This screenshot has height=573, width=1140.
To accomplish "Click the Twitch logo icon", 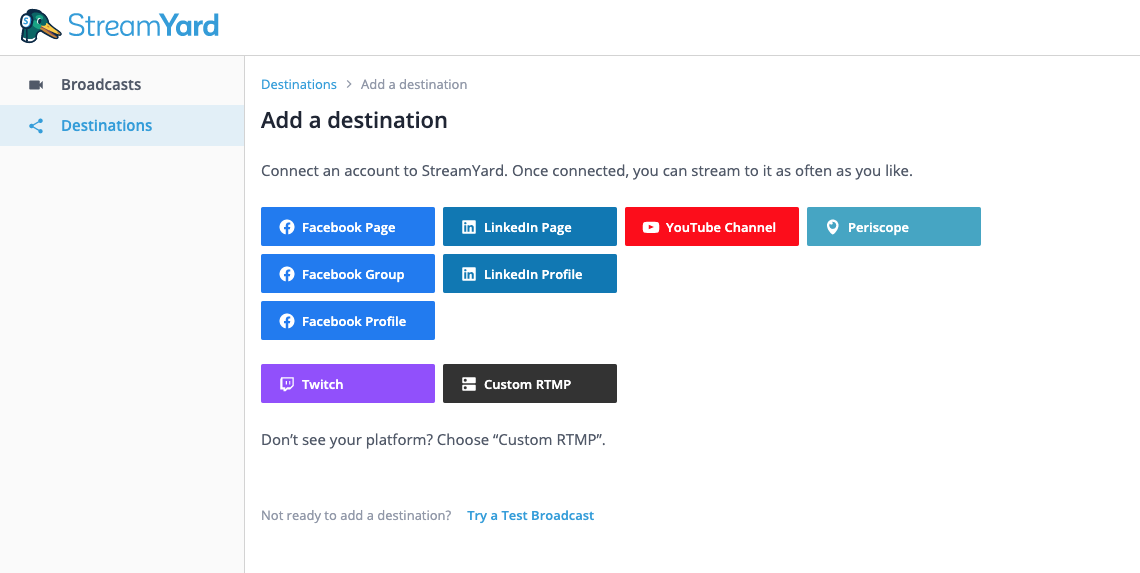I will click(287, 384).
